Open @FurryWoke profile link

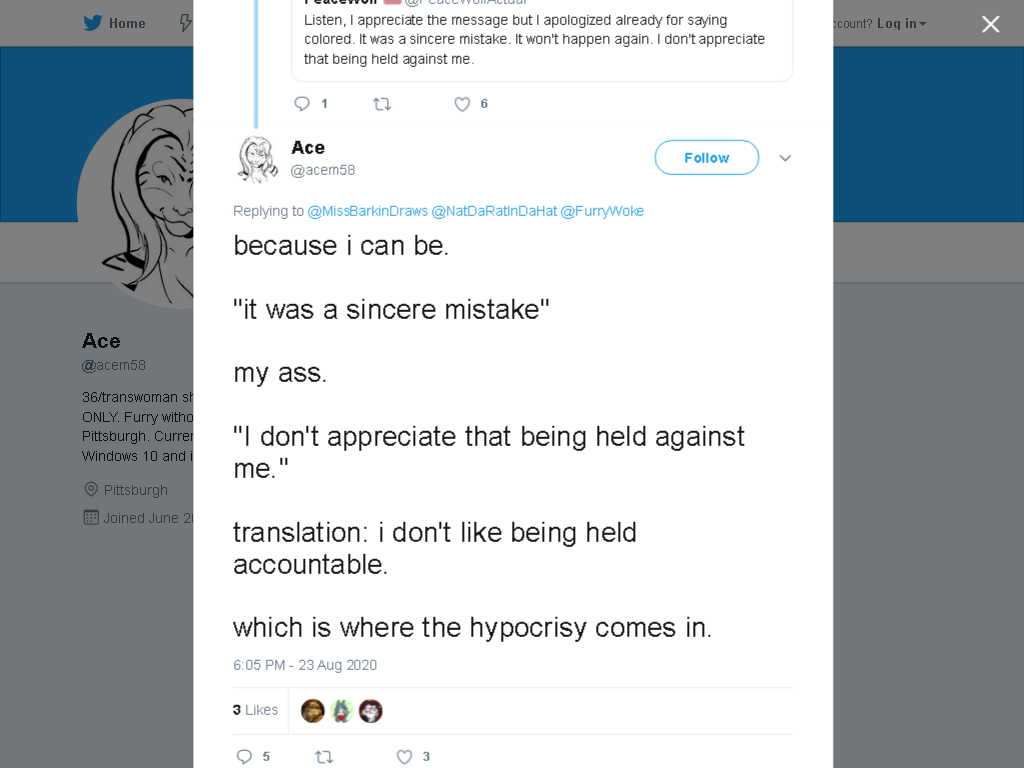click(x=602, y=211)
